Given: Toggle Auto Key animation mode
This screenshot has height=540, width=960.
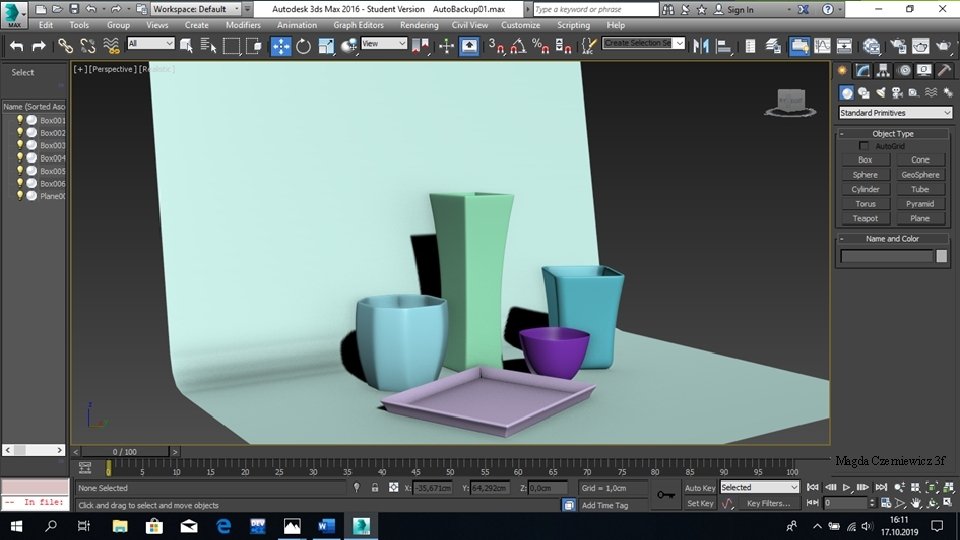Looking at the screenshot, I should tap(699, 488).
